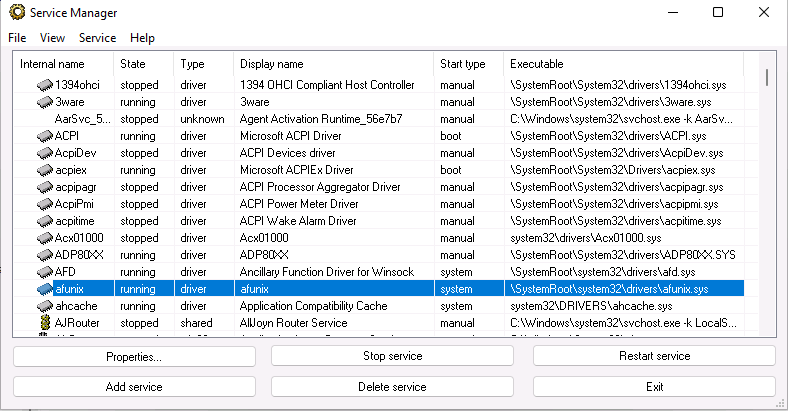Click the driver icon next to 1394ohci
The height and width of the screenshot is (411, 788).
point(44,85)
